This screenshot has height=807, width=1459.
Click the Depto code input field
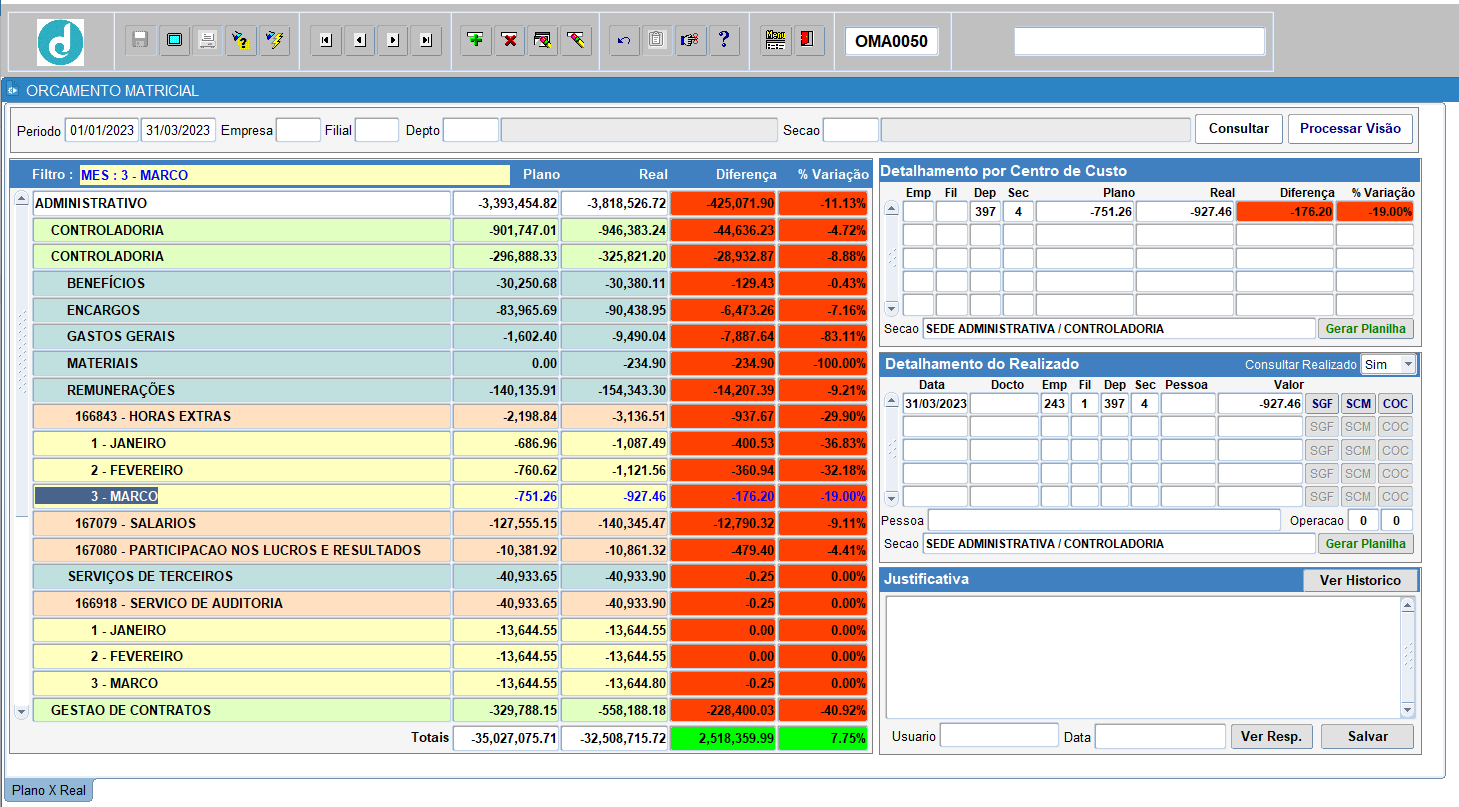[471, 130]
